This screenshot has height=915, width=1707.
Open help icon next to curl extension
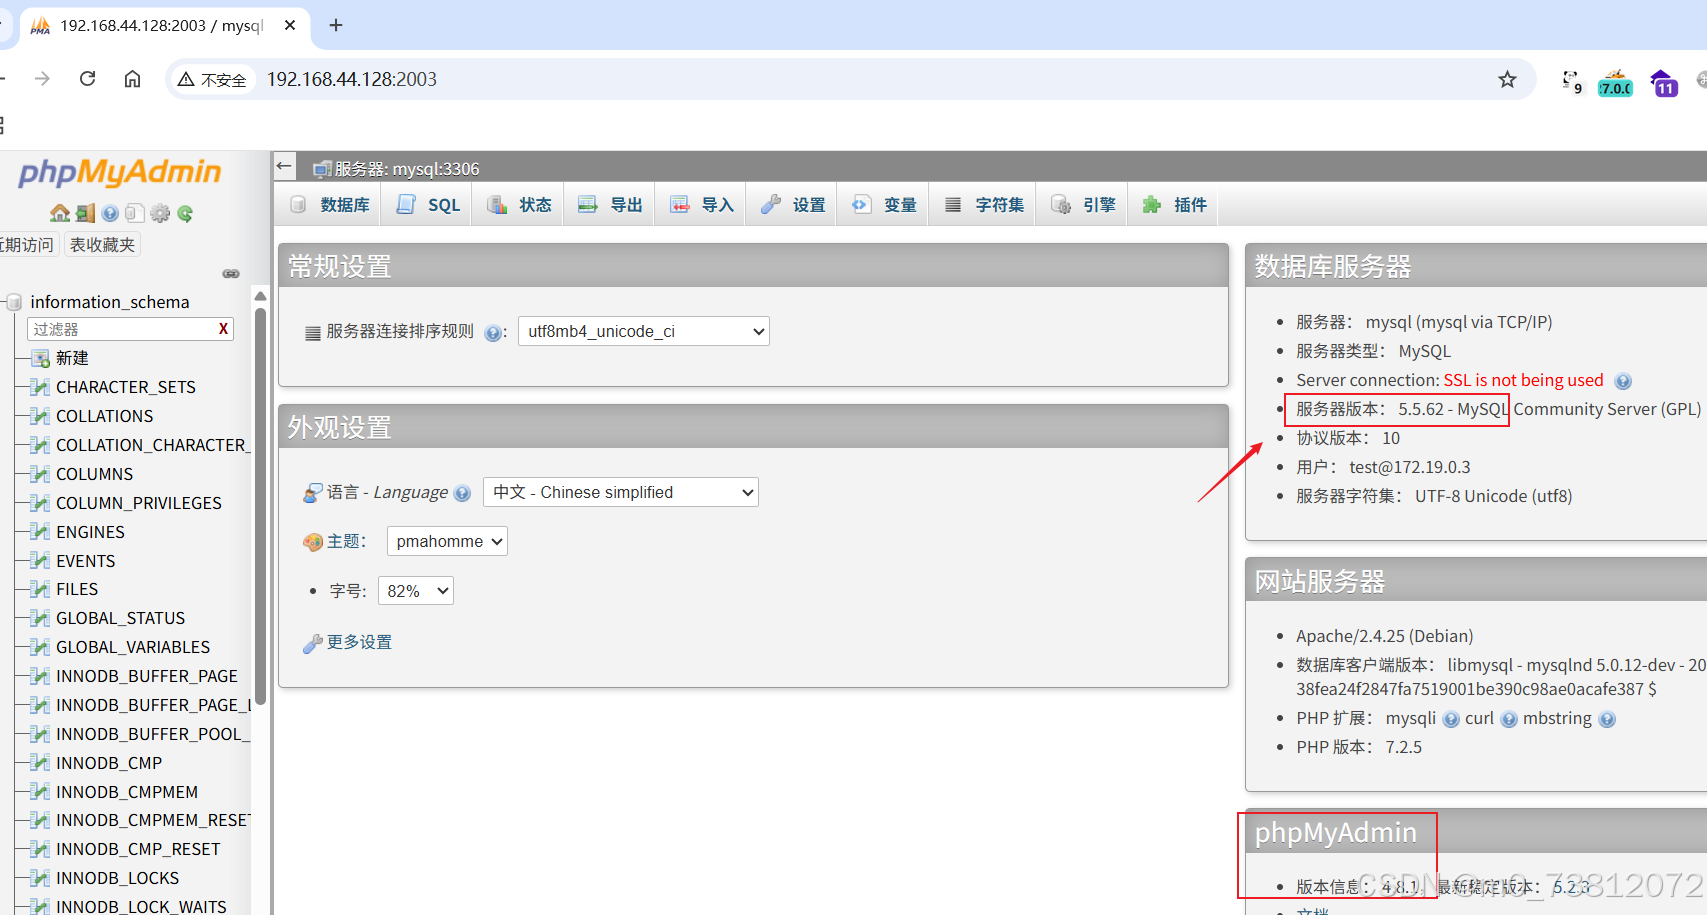coord(1509,719)
